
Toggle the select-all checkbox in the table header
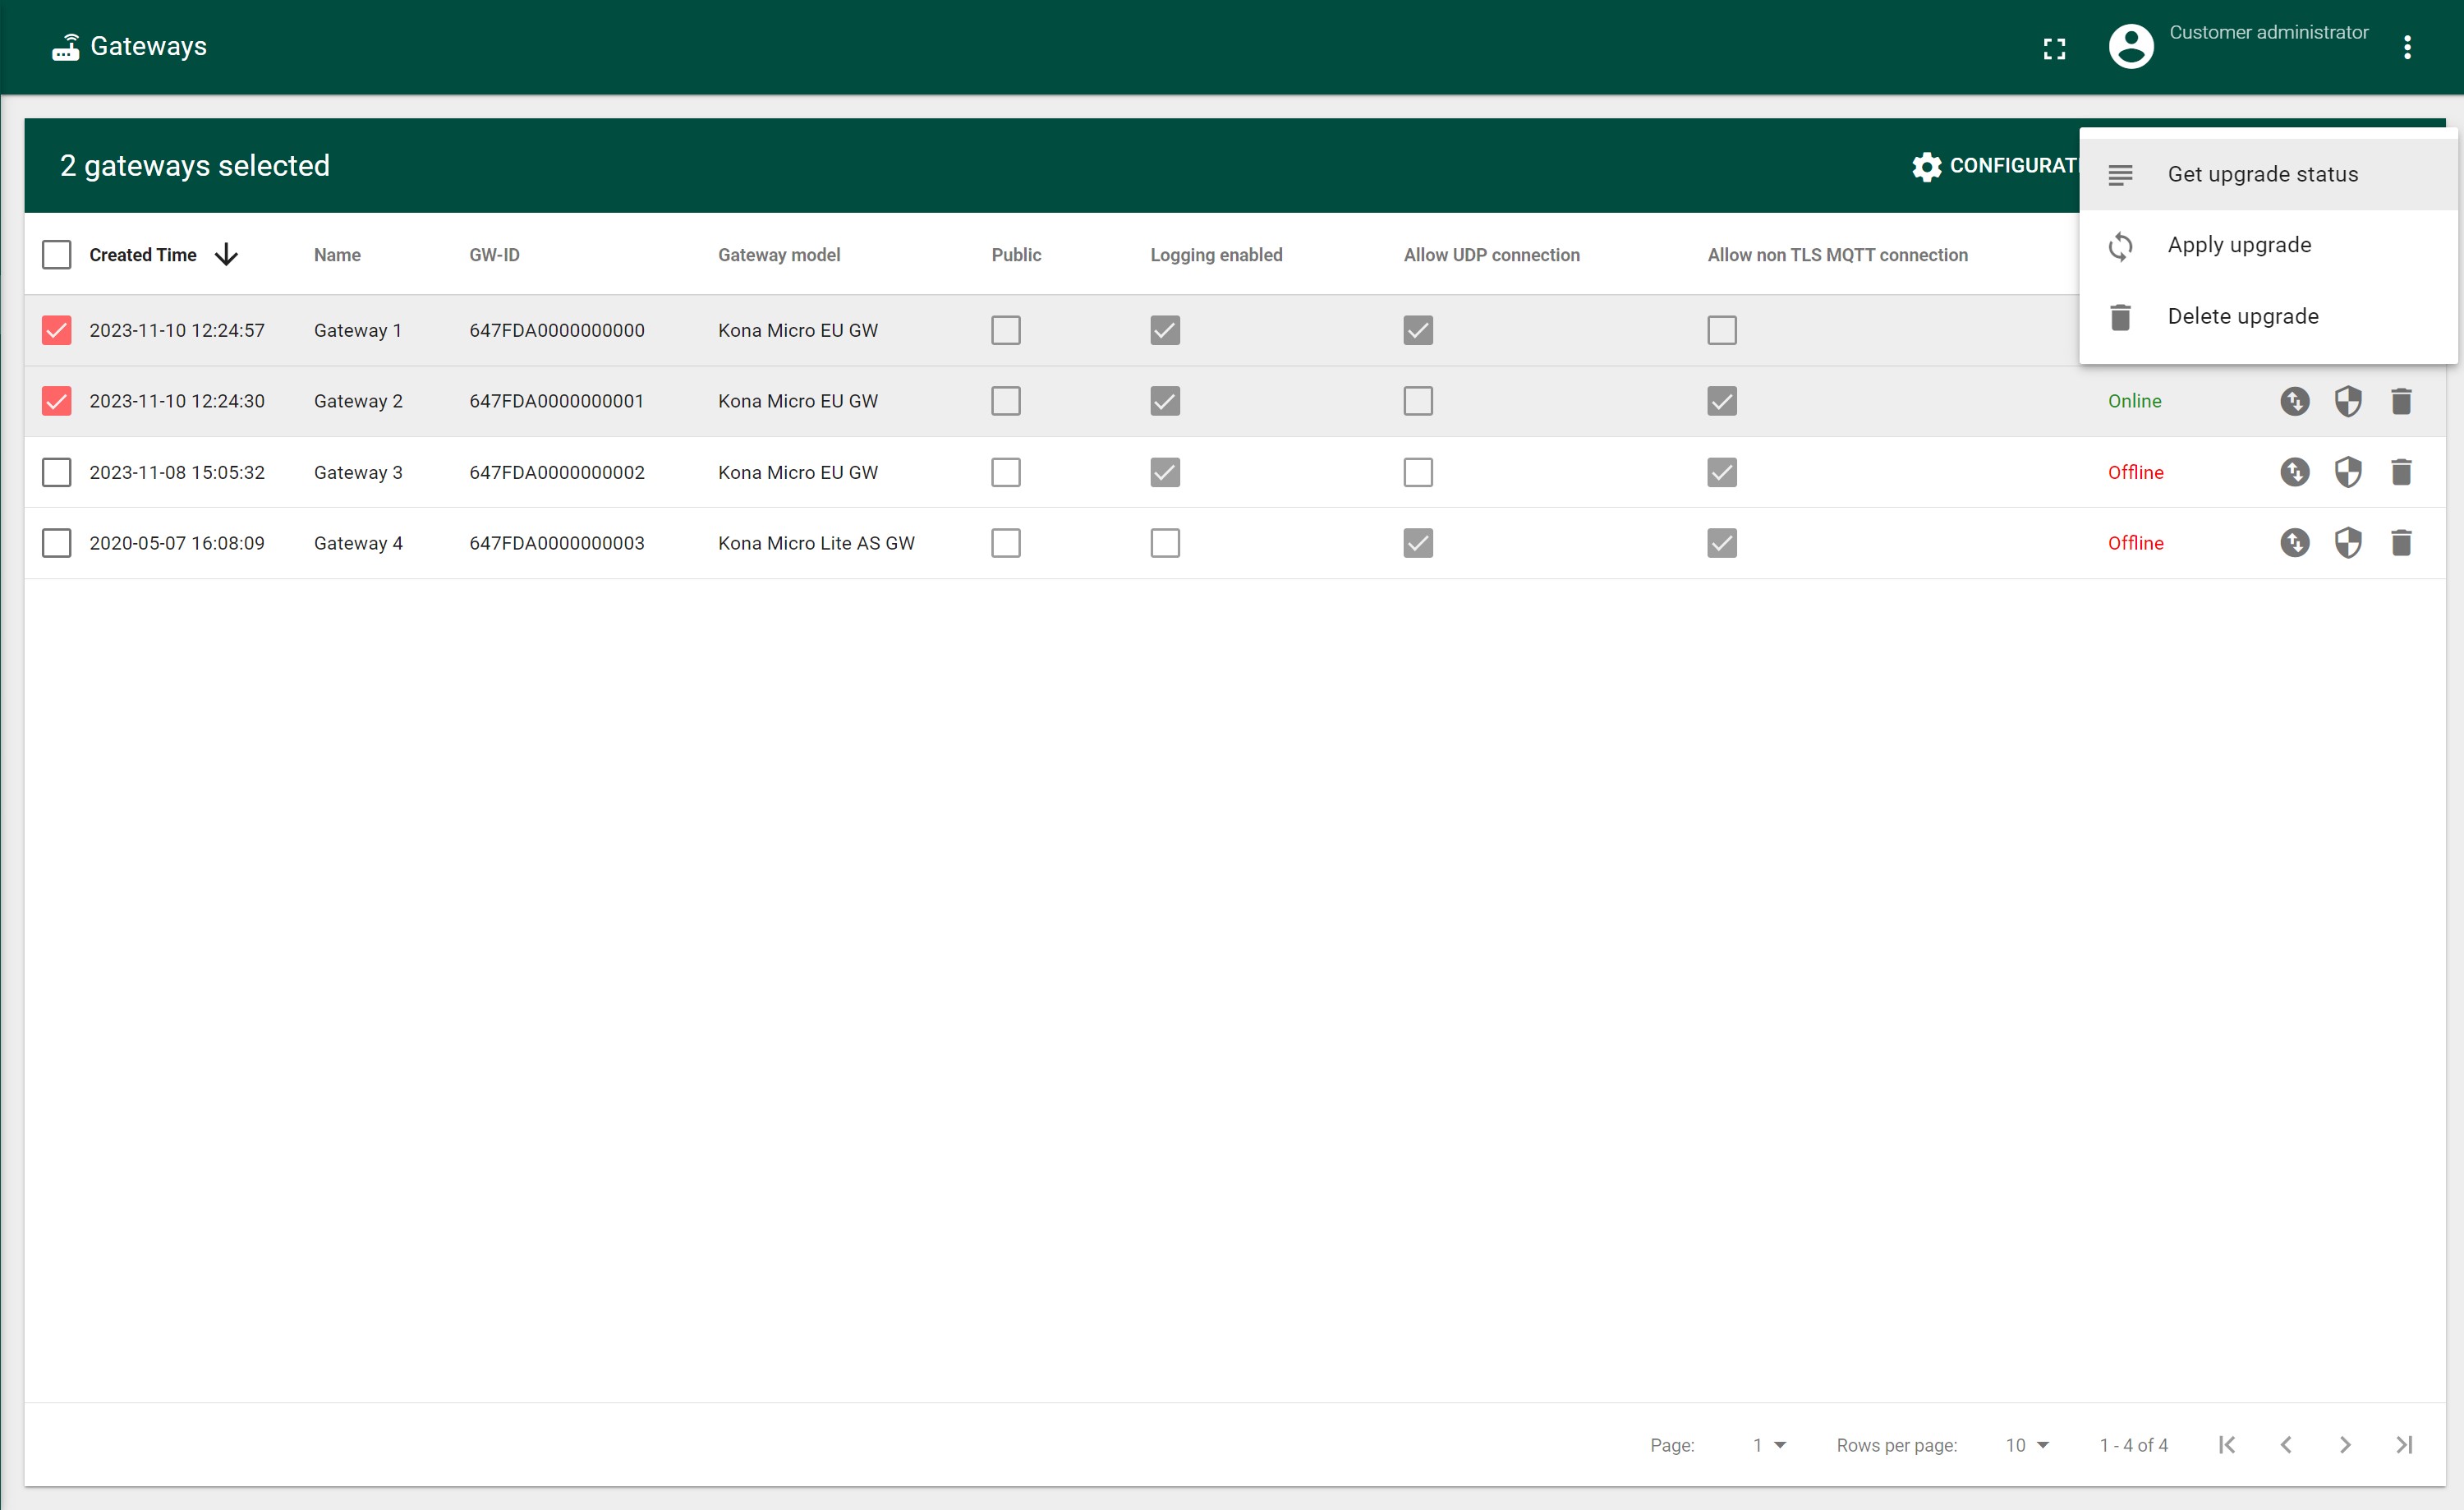click(x=57, y=255)
